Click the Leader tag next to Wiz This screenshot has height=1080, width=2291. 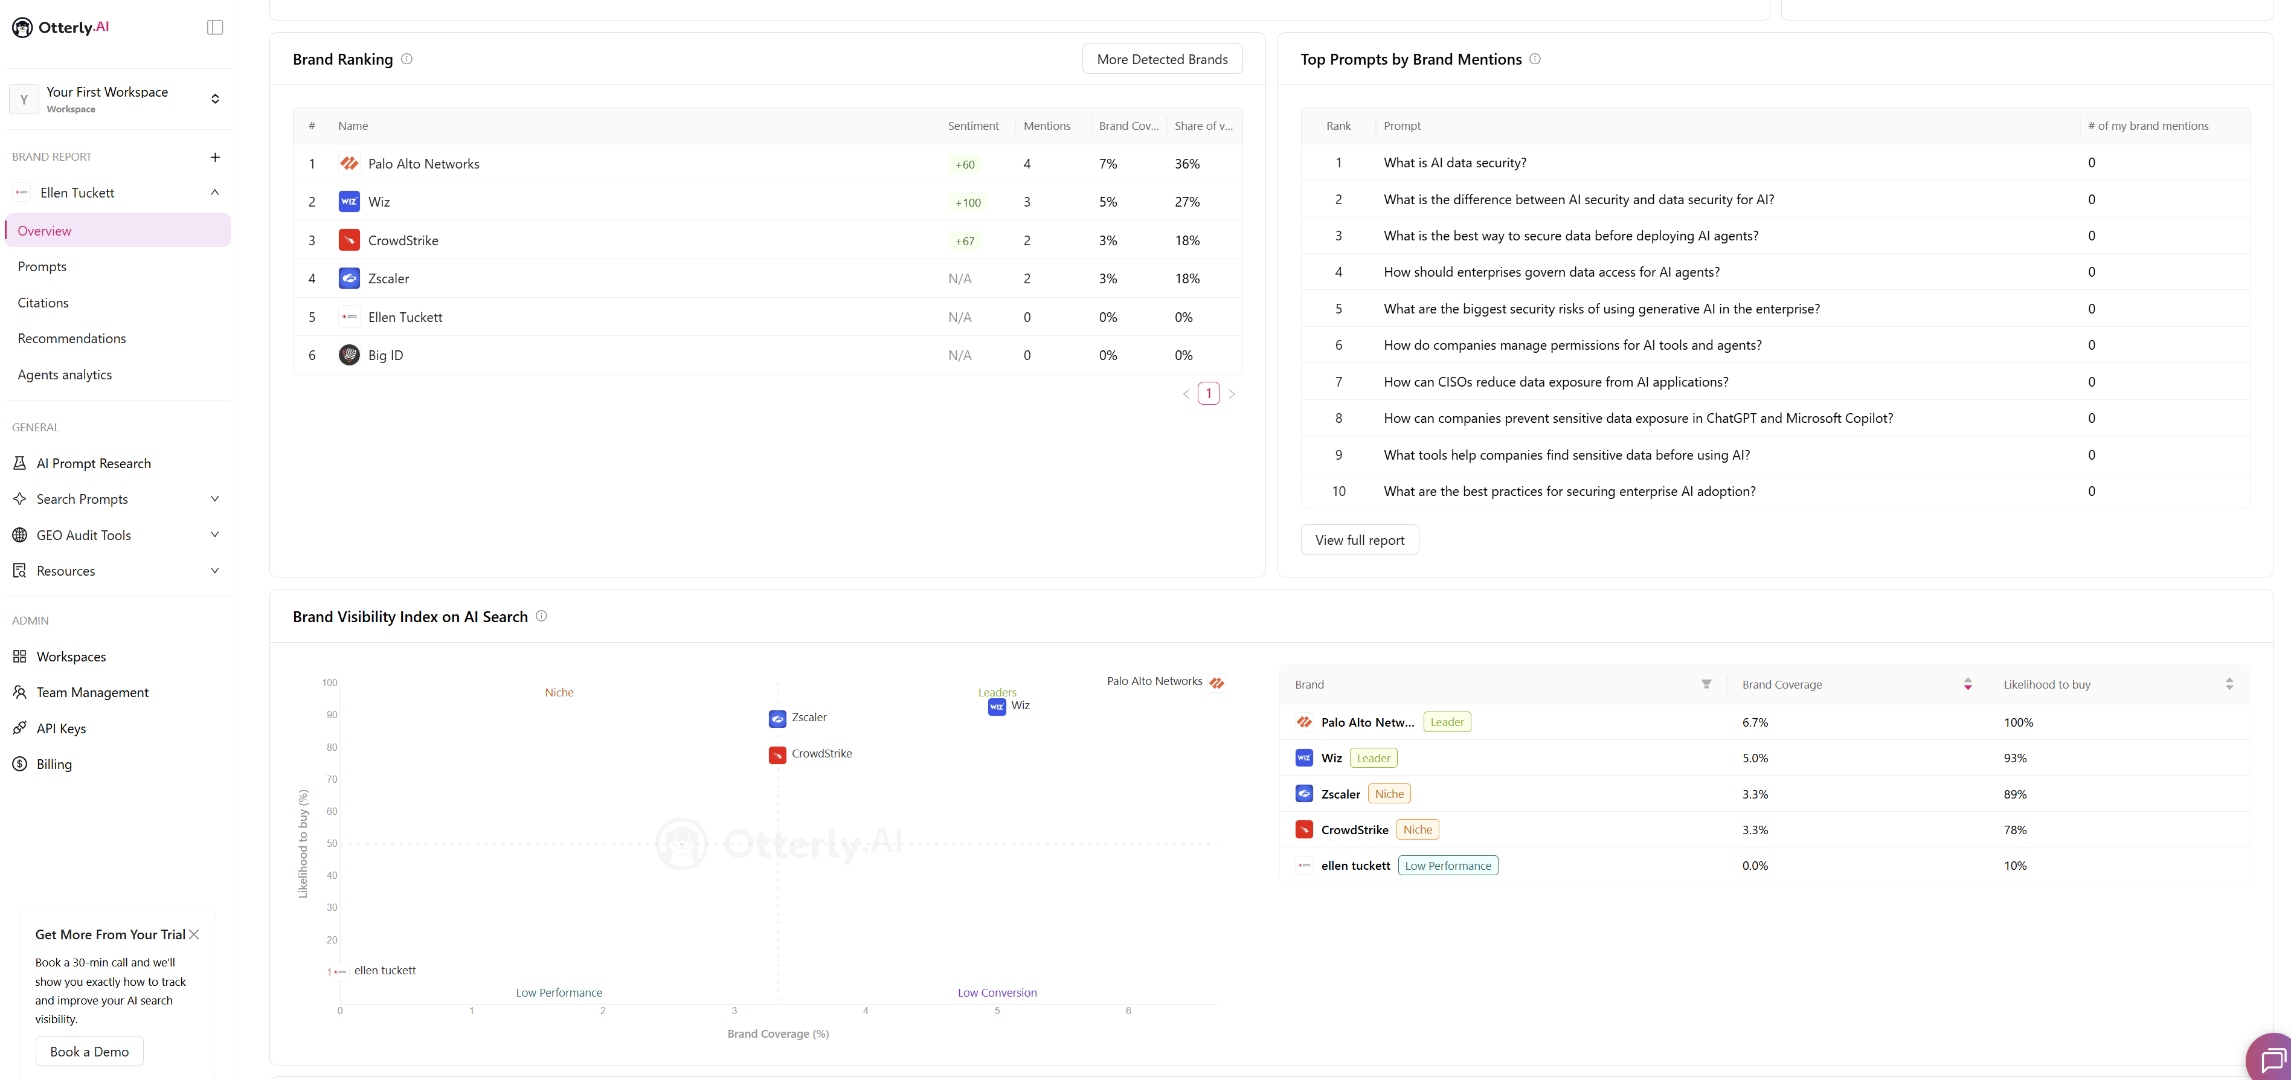1374,758
